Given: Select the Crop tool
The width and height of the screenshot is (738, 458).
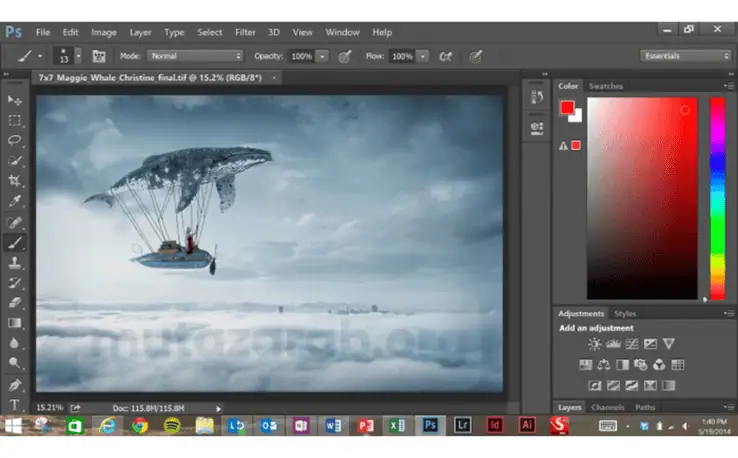Looking at the screenshot, I should click(x=15, y=181).
